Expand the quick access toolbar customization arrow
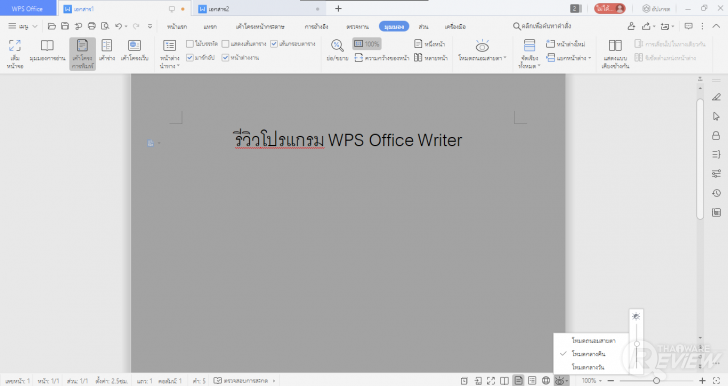 [150, 26]
